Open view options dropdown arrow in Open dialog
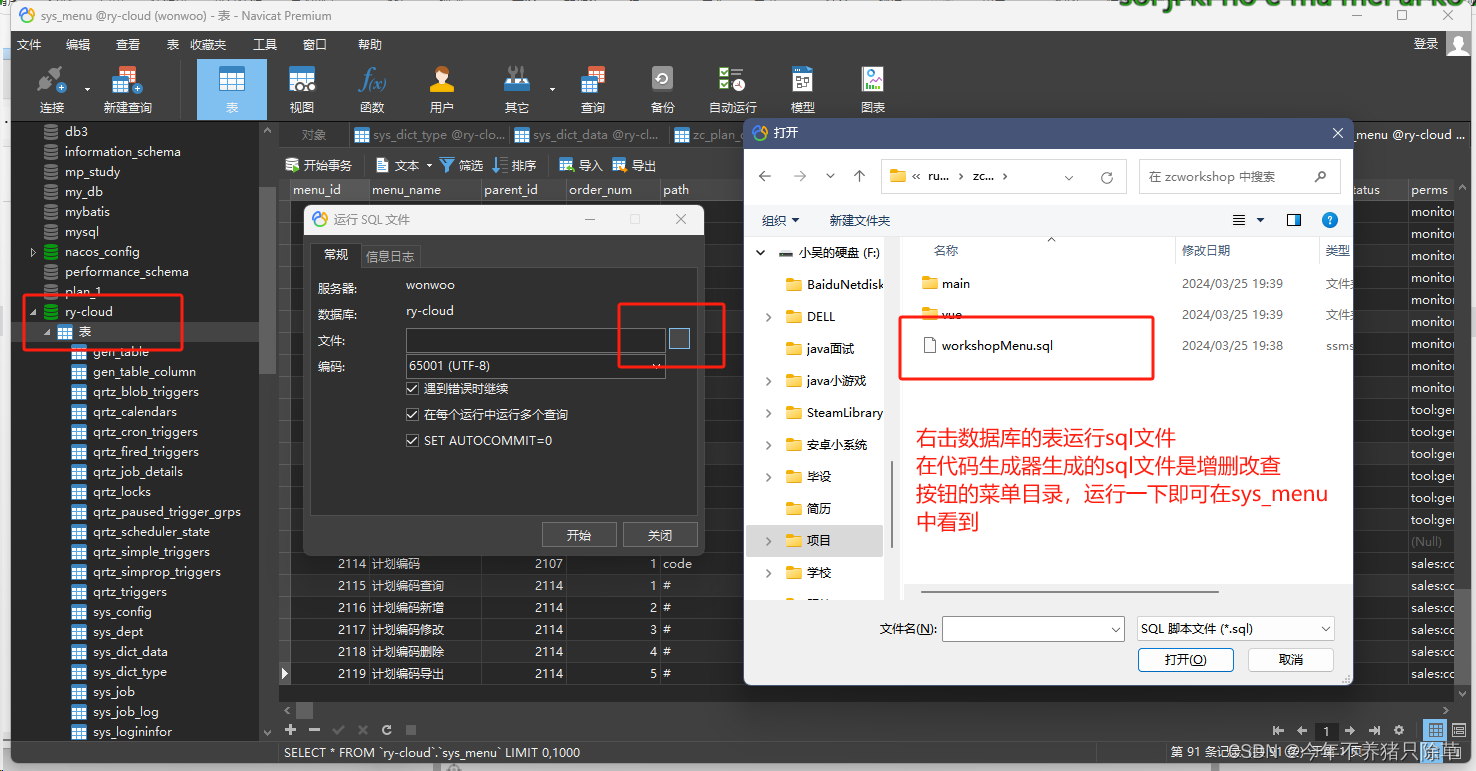Viewport: 1476px width, 771px height. (1260, 220)
